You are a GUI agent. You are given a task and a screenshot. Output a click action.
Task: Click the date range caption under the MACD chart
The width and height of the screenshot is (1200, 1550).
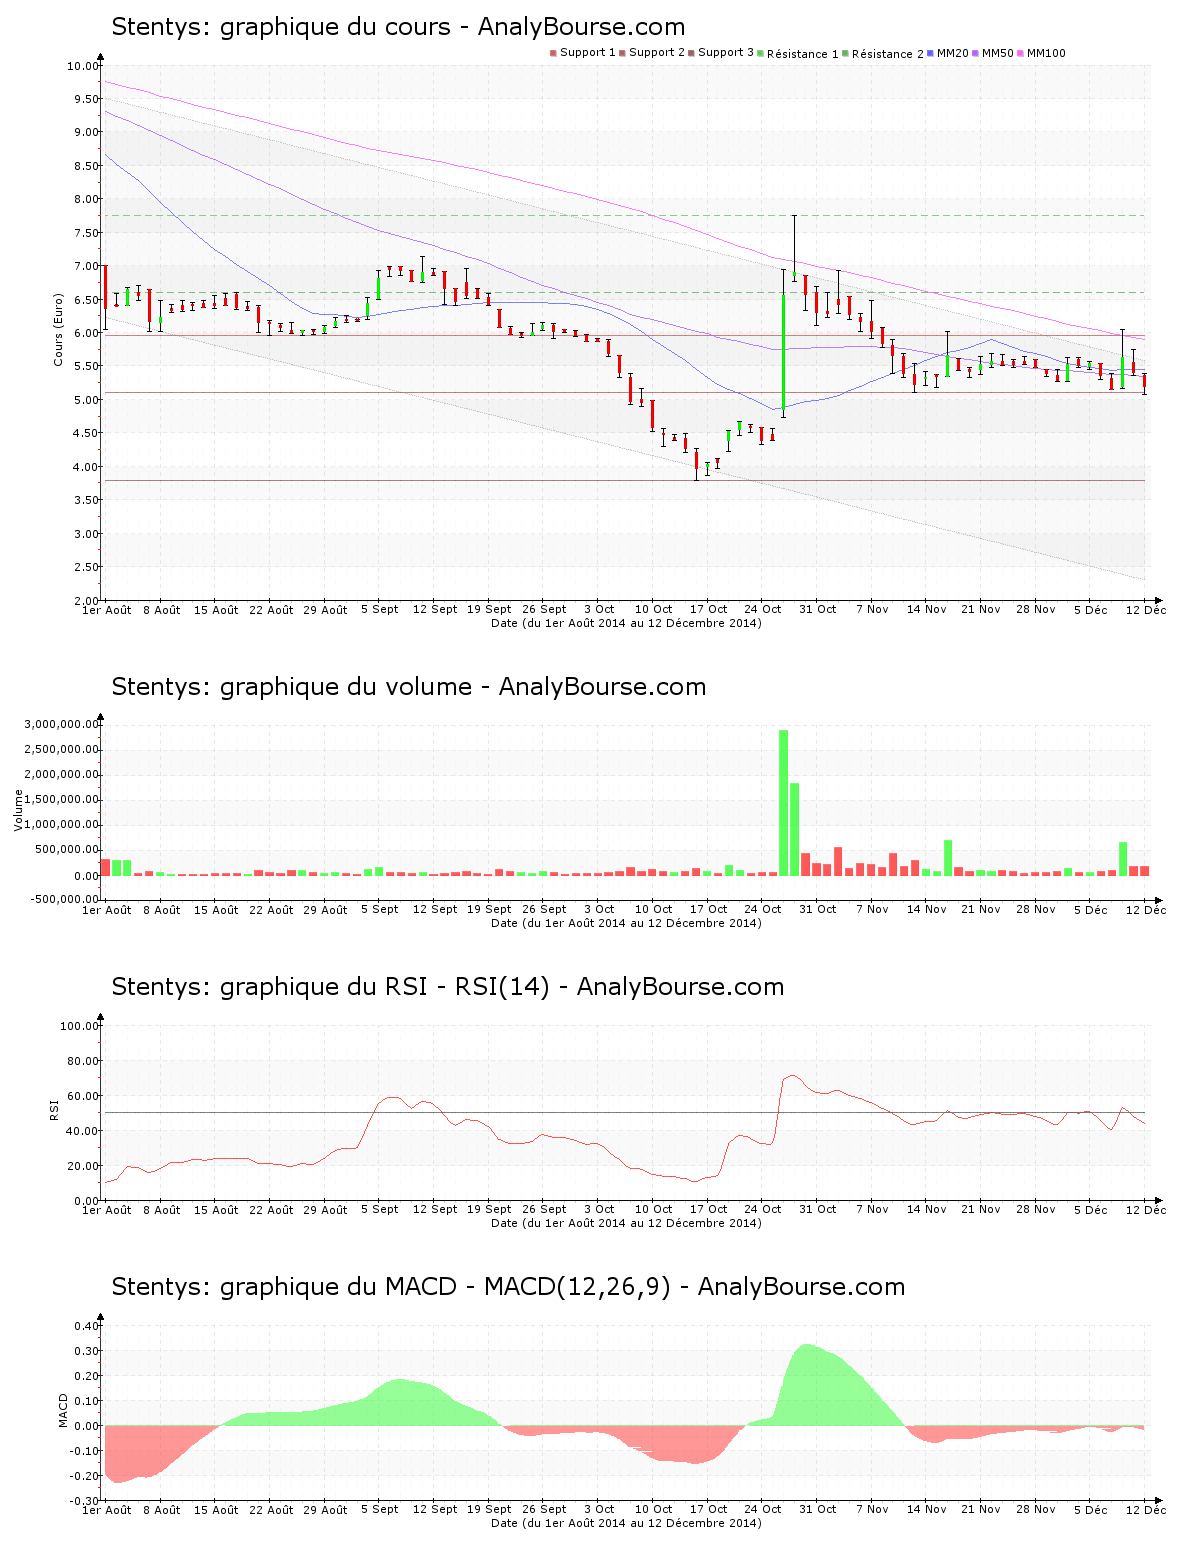pos(626,1524)
